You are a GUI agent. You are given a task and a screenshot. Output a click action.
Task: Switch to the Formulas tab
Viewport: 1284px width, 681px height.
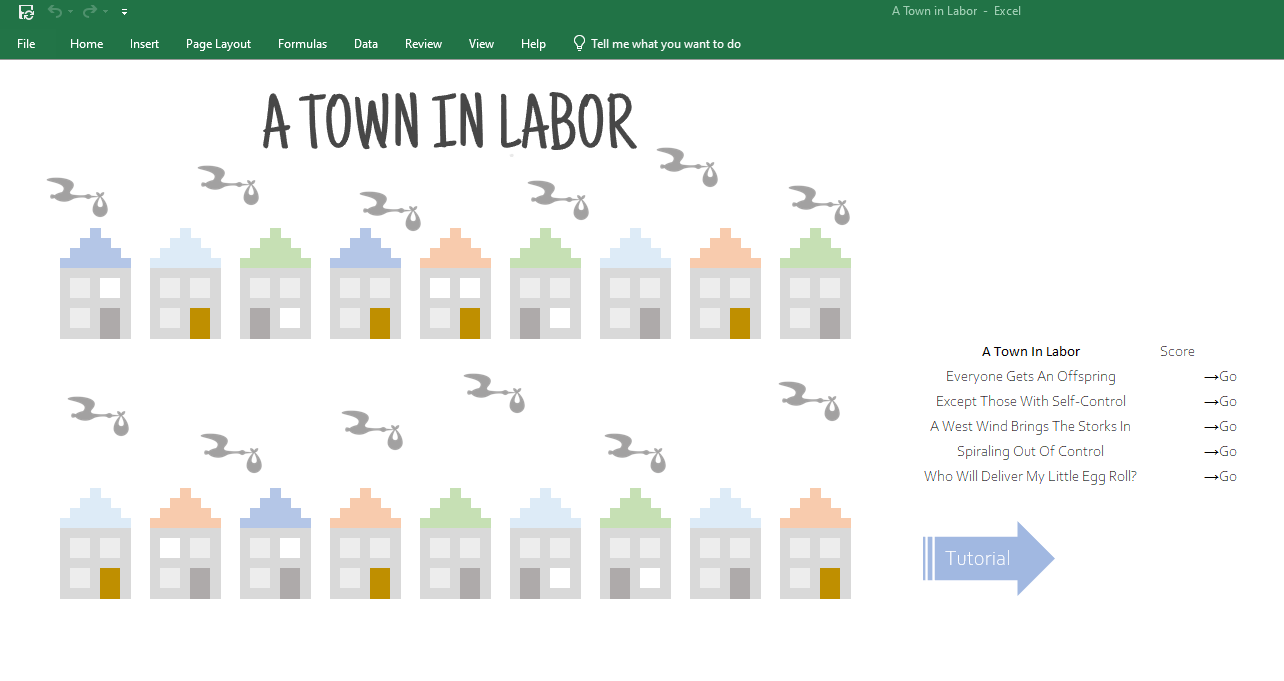point(302,44)
